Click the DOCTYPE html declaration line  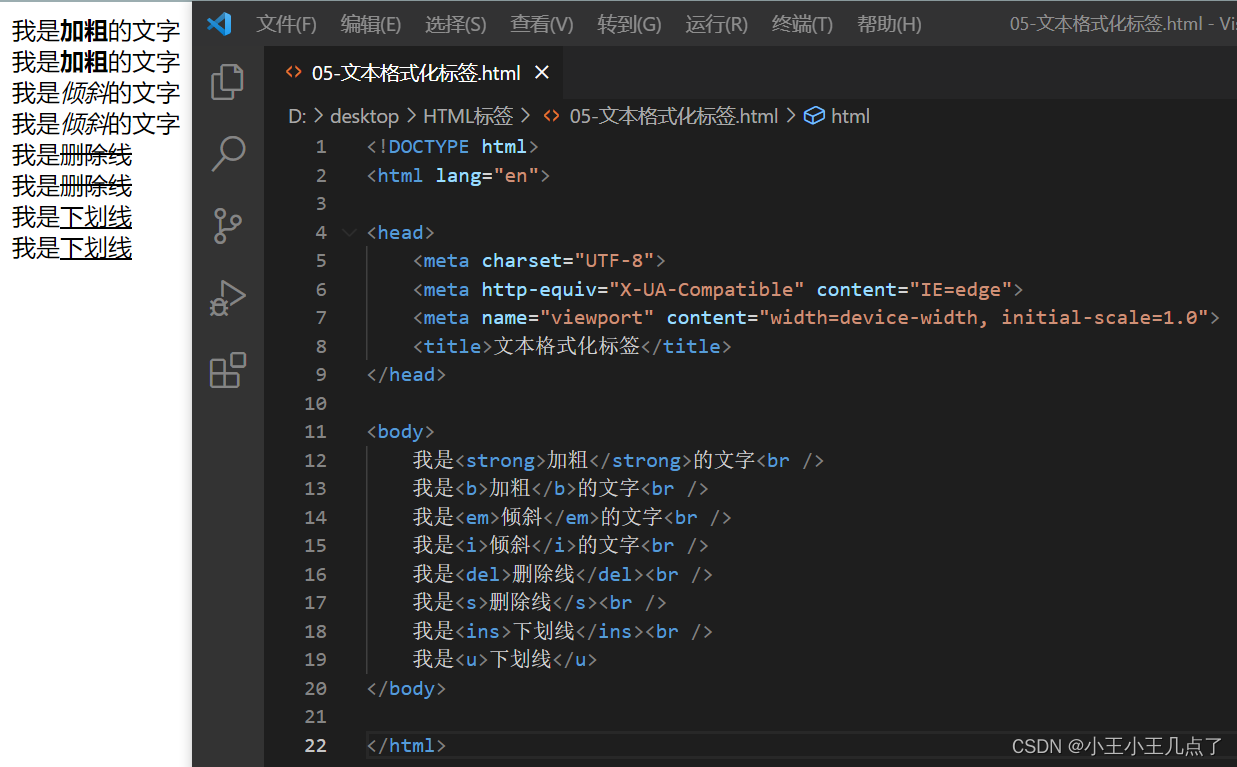click(x=453, y=147)
